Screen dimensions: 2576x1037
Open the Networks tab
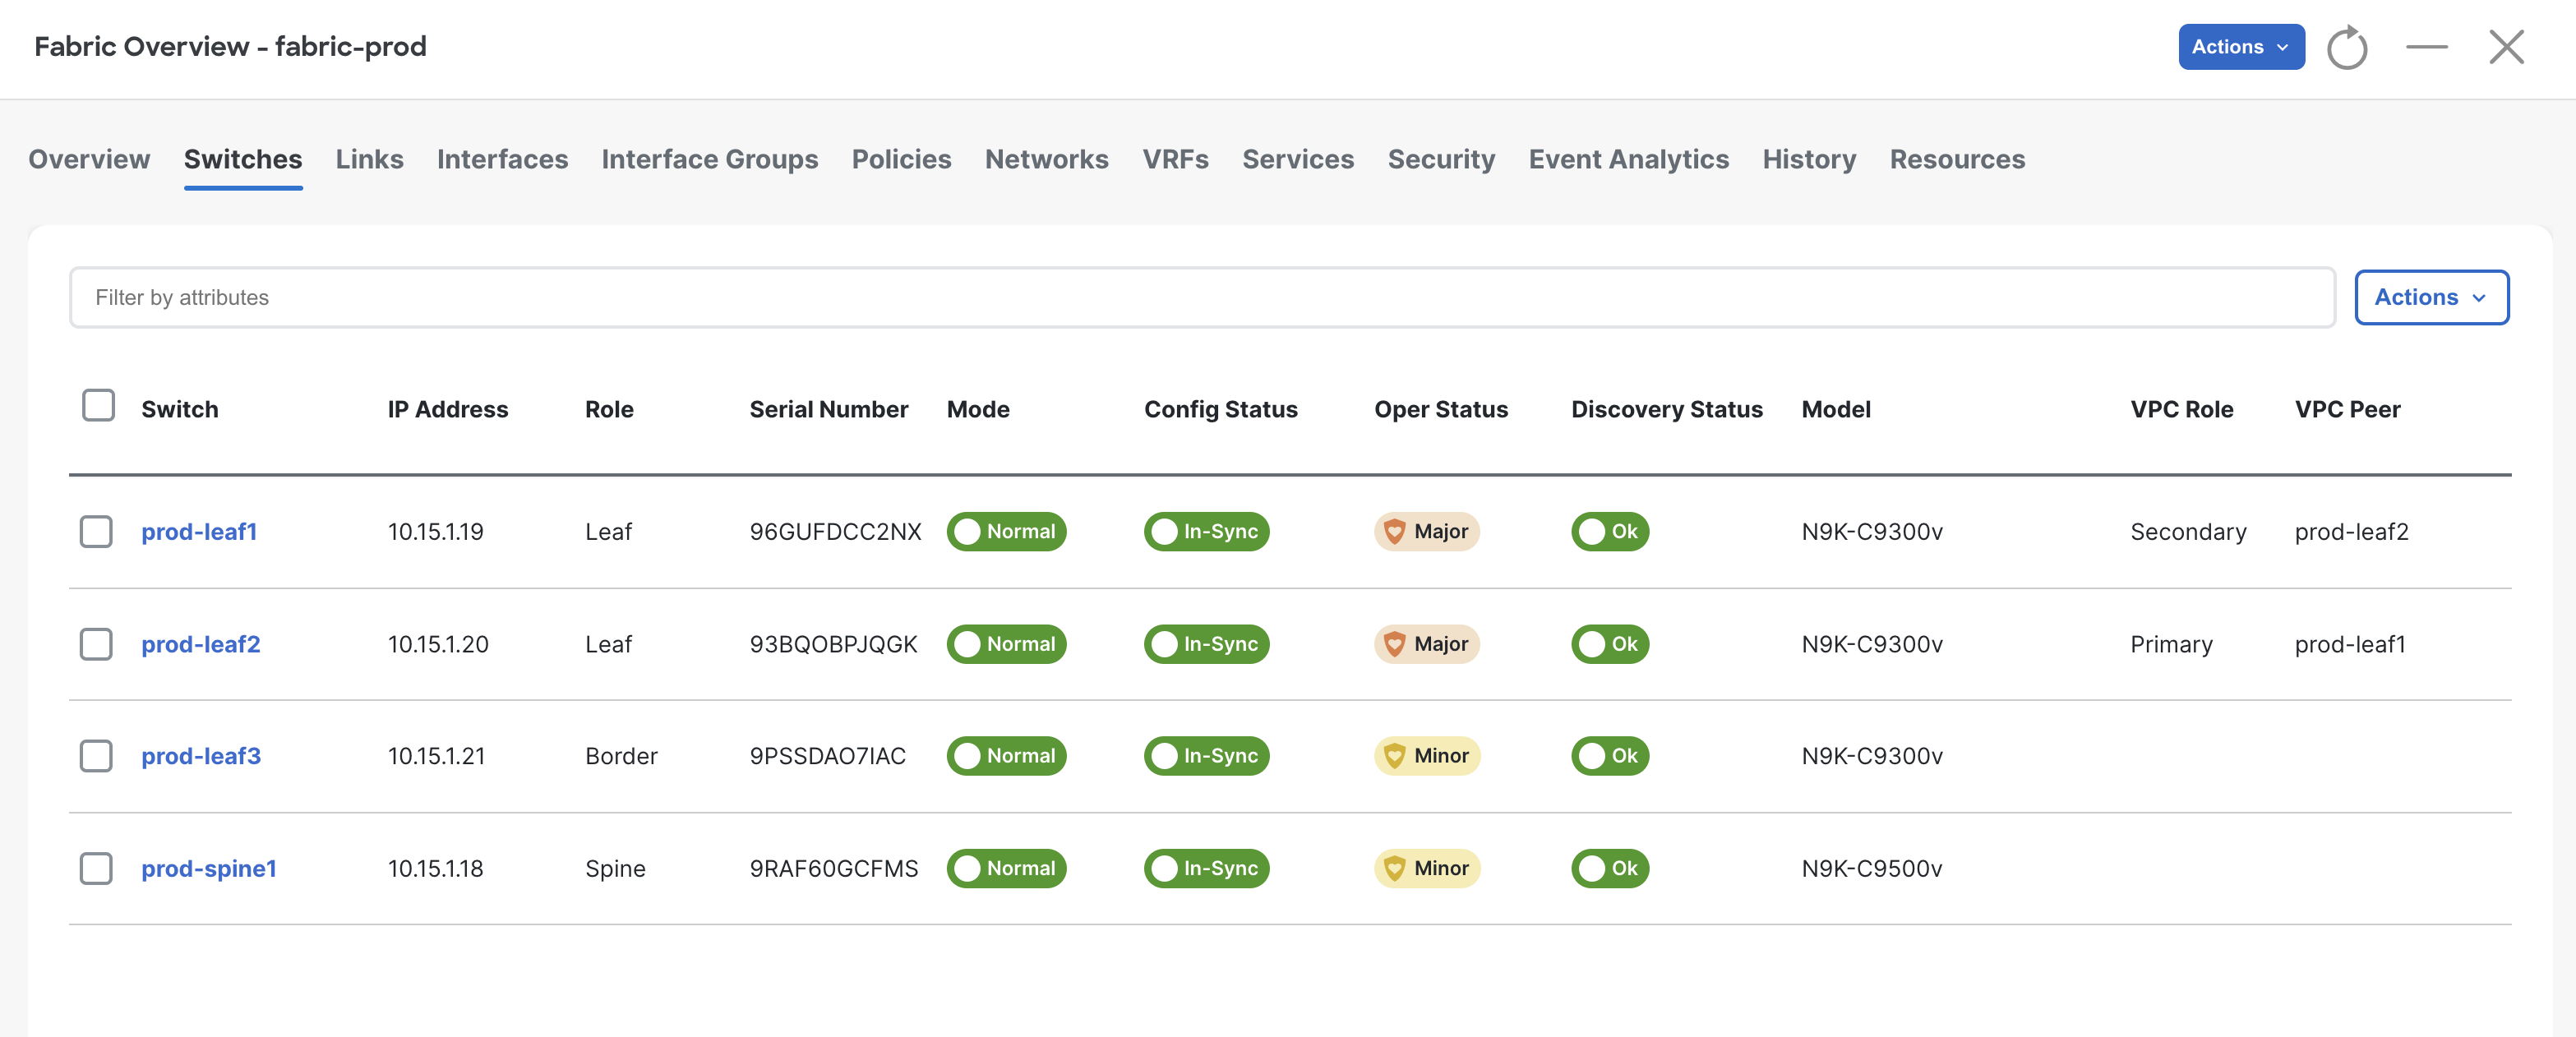pyautogui.click(x=1046, y=159)
